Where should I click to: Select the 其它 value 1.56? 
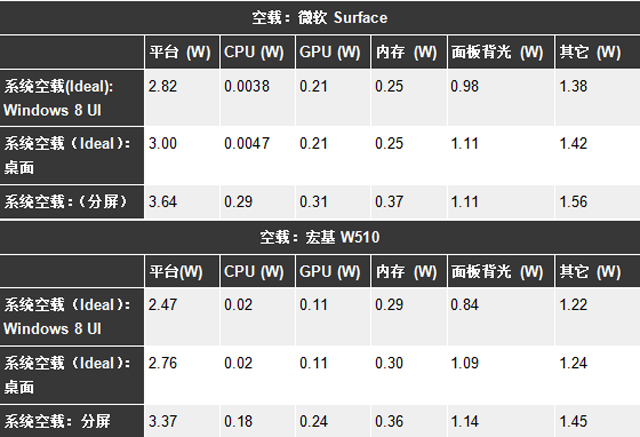[574, 202]
